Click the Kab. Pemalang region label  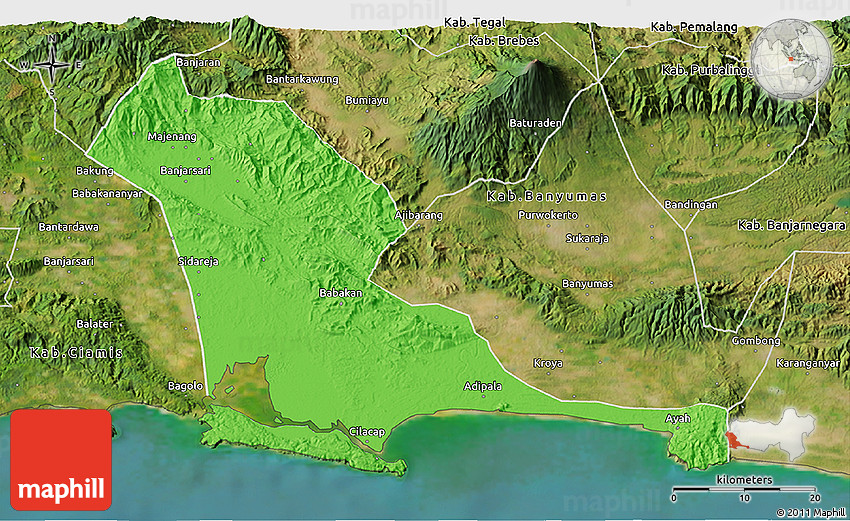(693, 26)
